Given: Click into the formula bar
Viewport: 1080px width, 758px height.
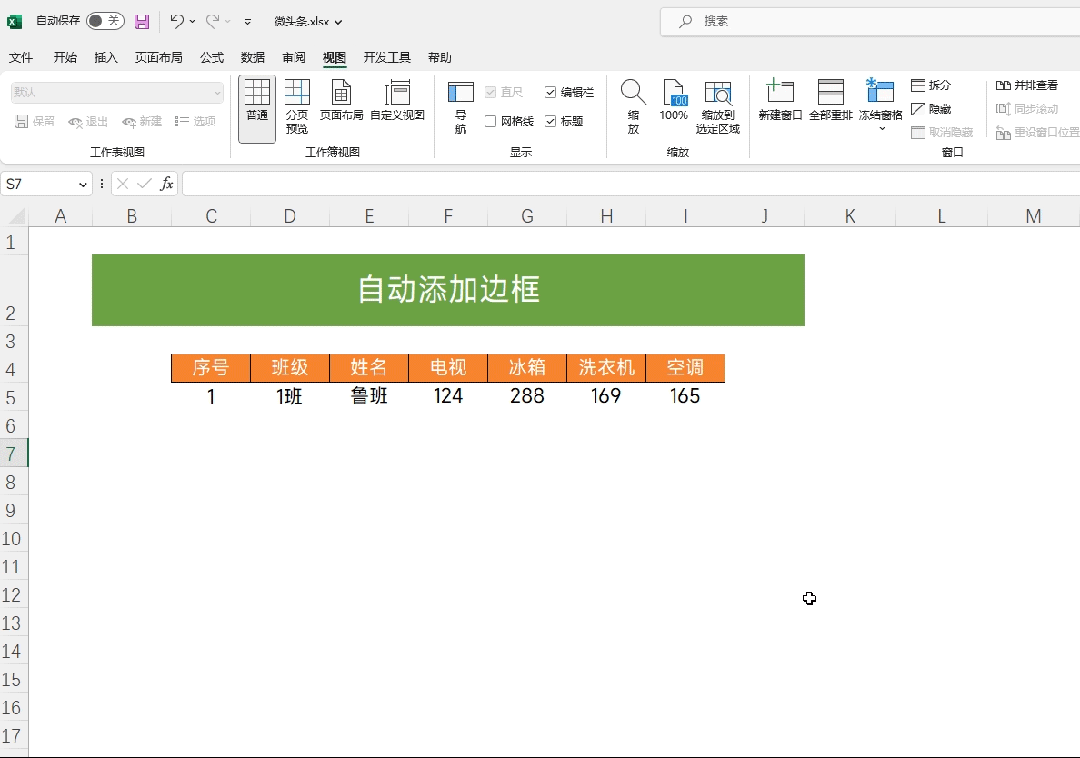Looking at the screenshot, I should point(630,184).
